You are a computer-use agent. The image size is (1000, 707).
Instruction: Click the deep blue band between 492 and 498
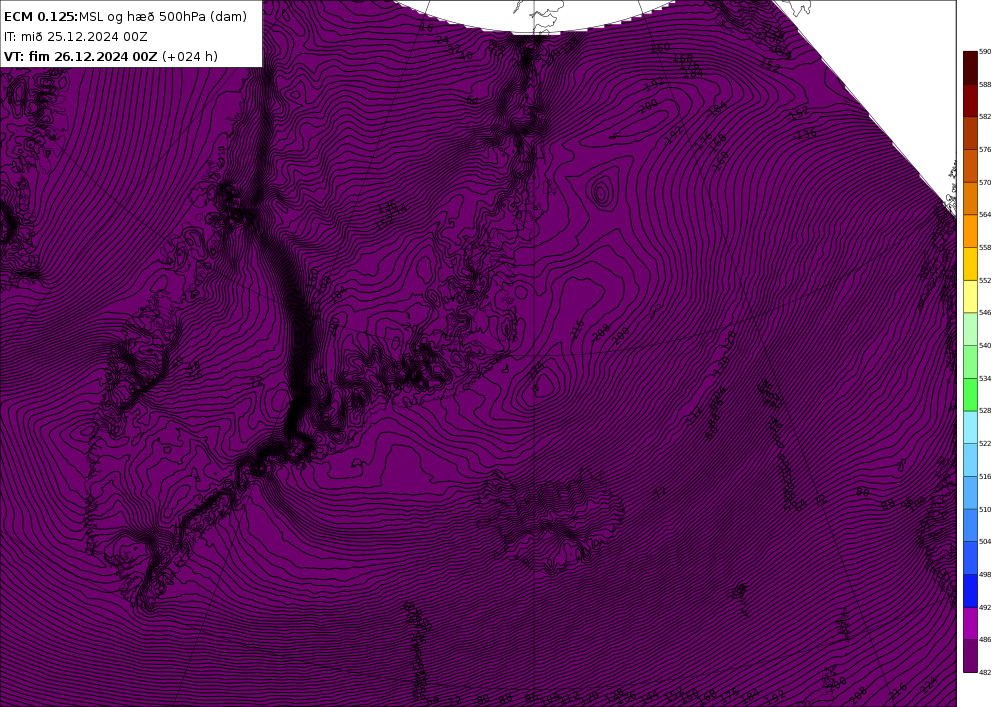[970, 591]
